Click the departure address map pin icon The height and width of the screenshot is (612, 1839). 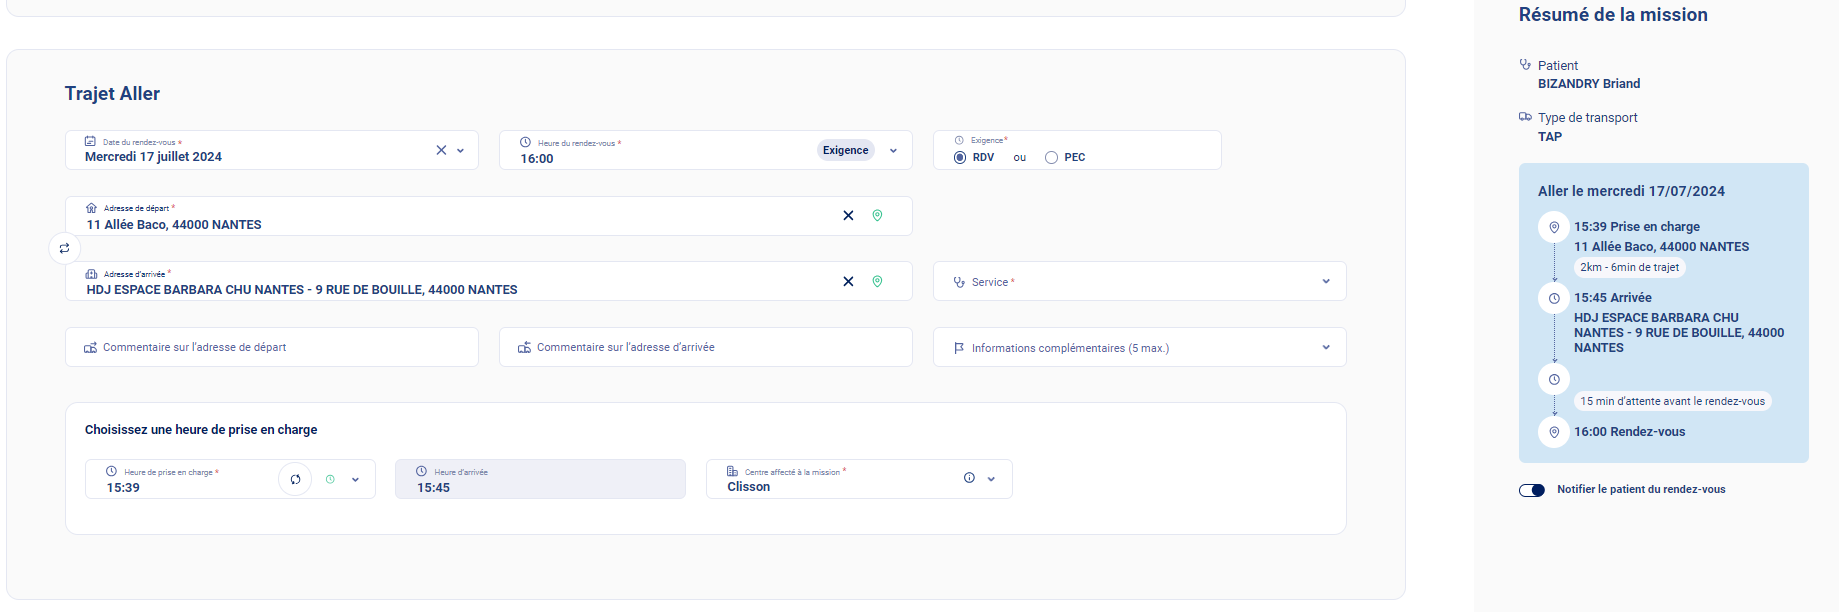tap(877, 216)
